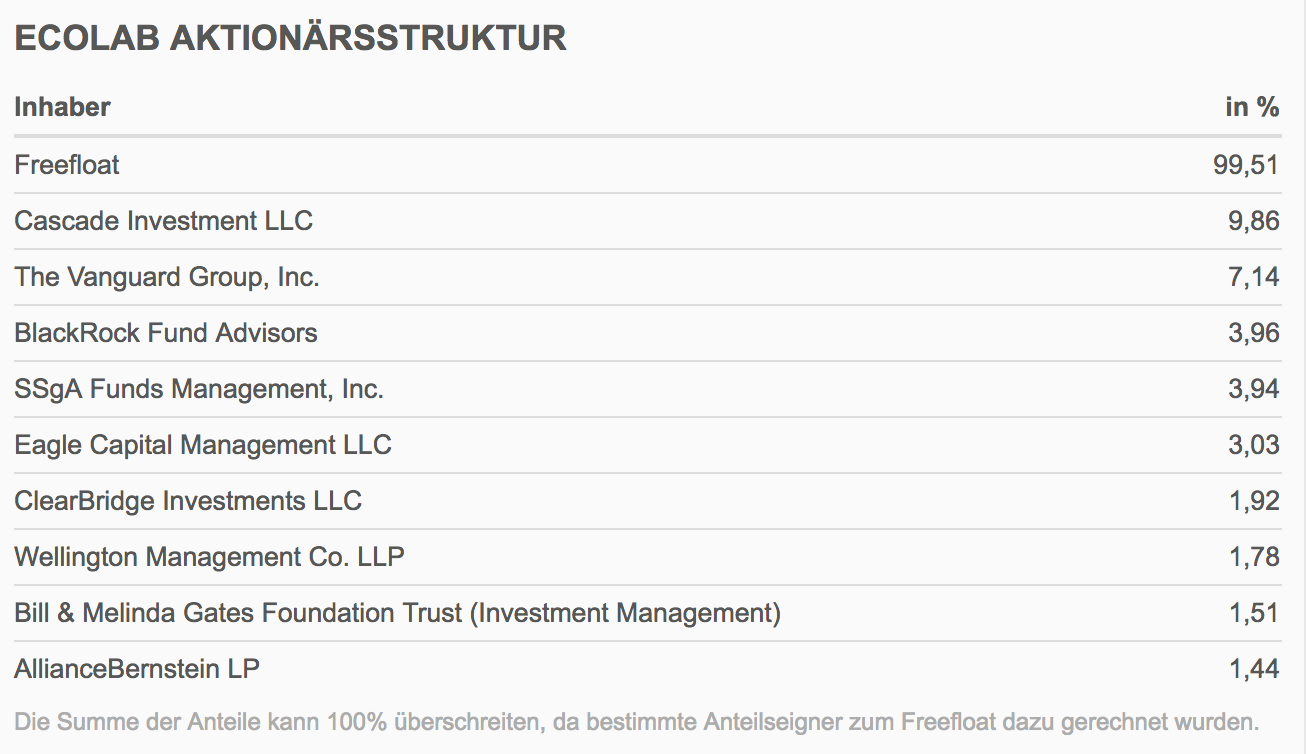Select the 1,78 percentage value

[x=1254, y=557]
